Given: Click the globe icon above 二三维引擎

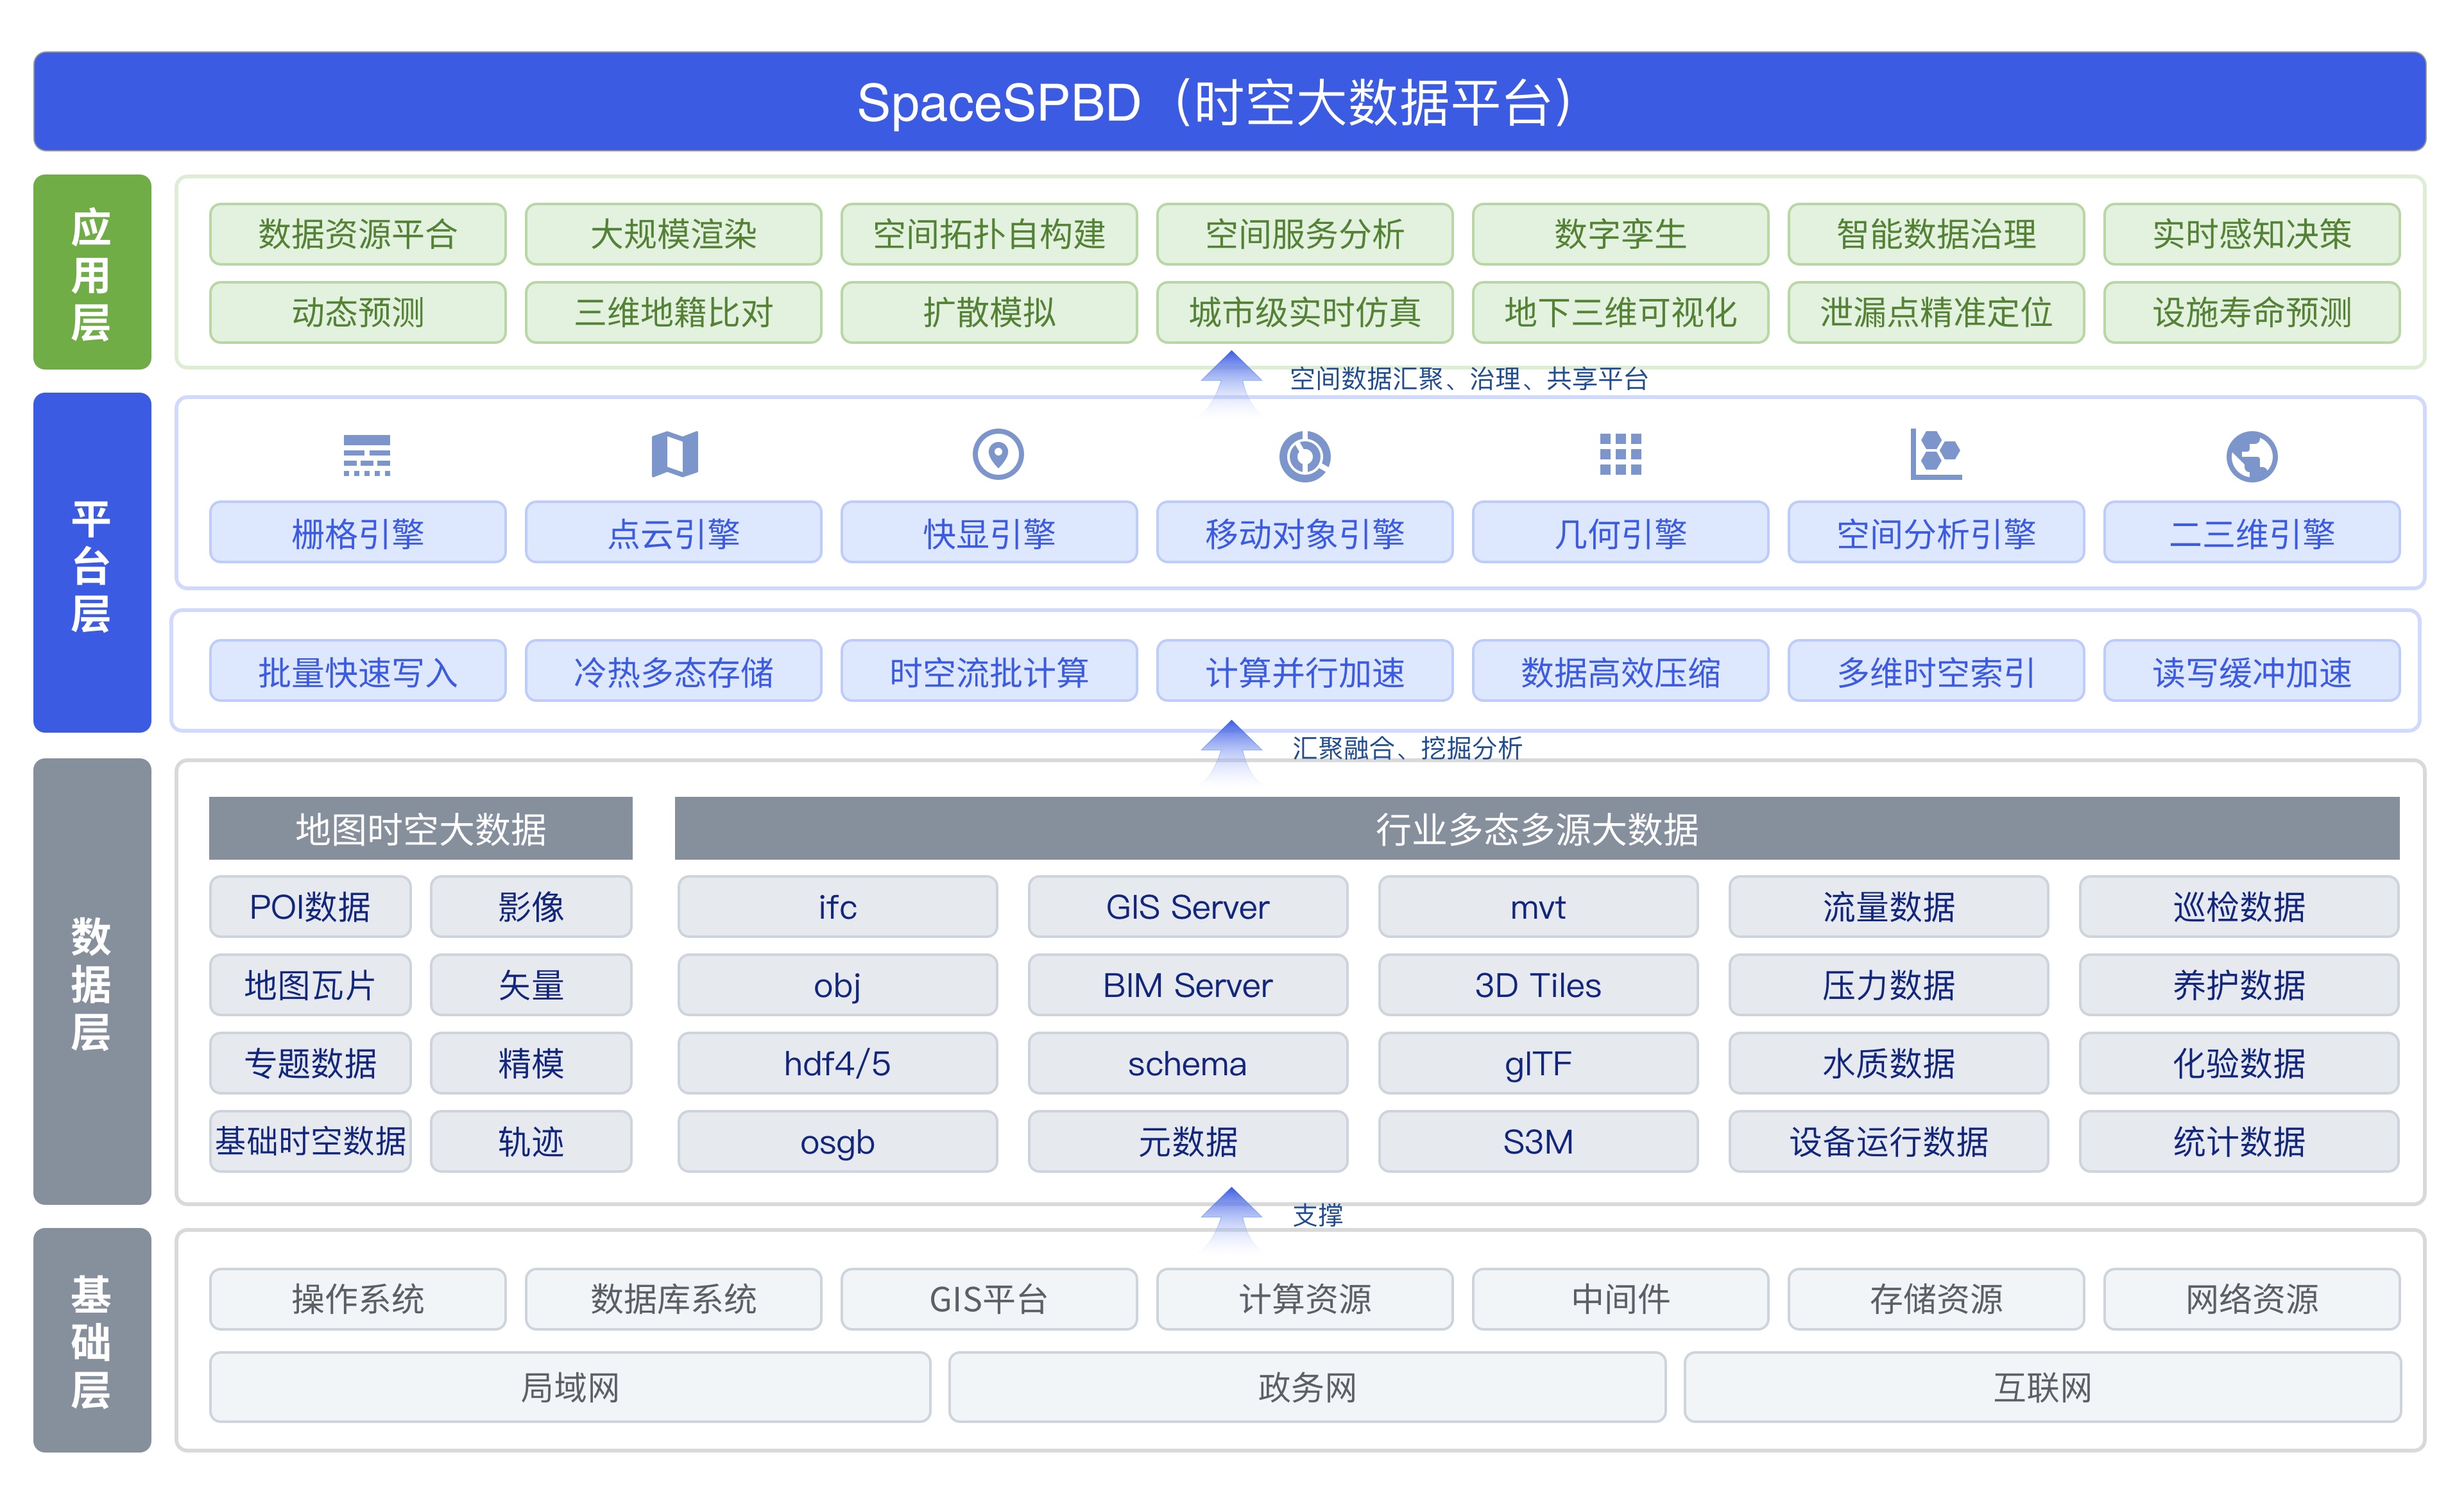Looking at the screenshot, I should [2251, 456].
